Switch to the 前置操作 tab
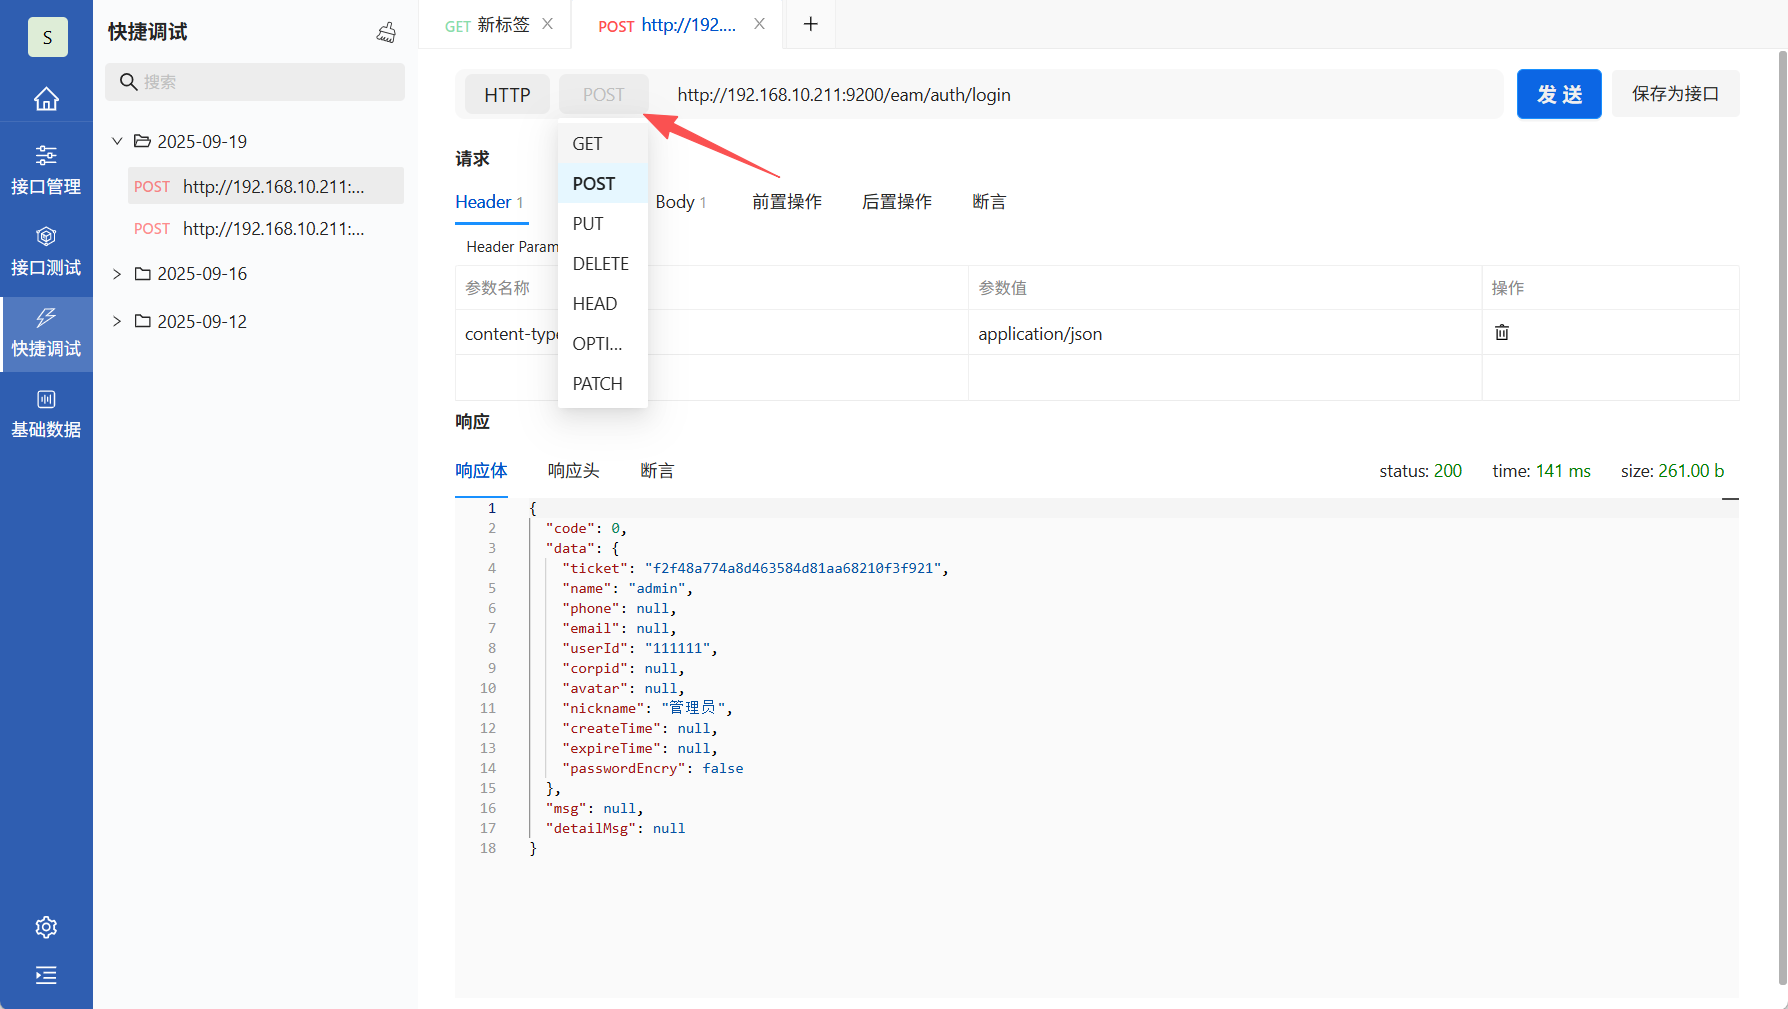The height and width of the screenshot is (1009, 1788). pos(787,202)
